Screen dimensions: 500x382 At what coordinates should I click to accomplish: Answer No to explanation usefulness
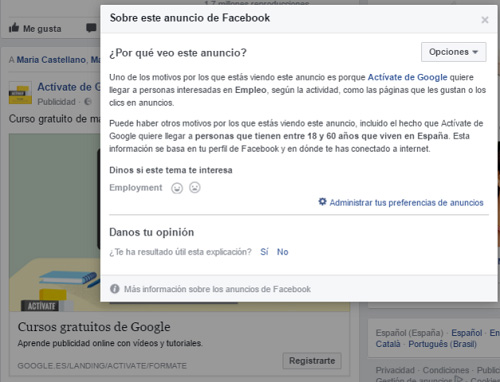[x=283, y=252]
